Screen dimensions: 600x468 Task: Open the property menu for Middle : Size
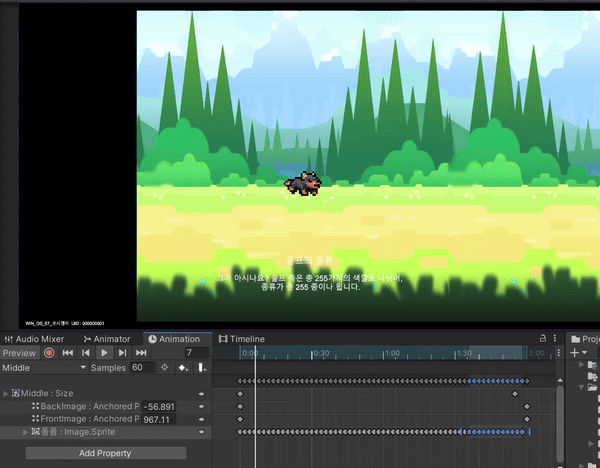coord(201,394)
